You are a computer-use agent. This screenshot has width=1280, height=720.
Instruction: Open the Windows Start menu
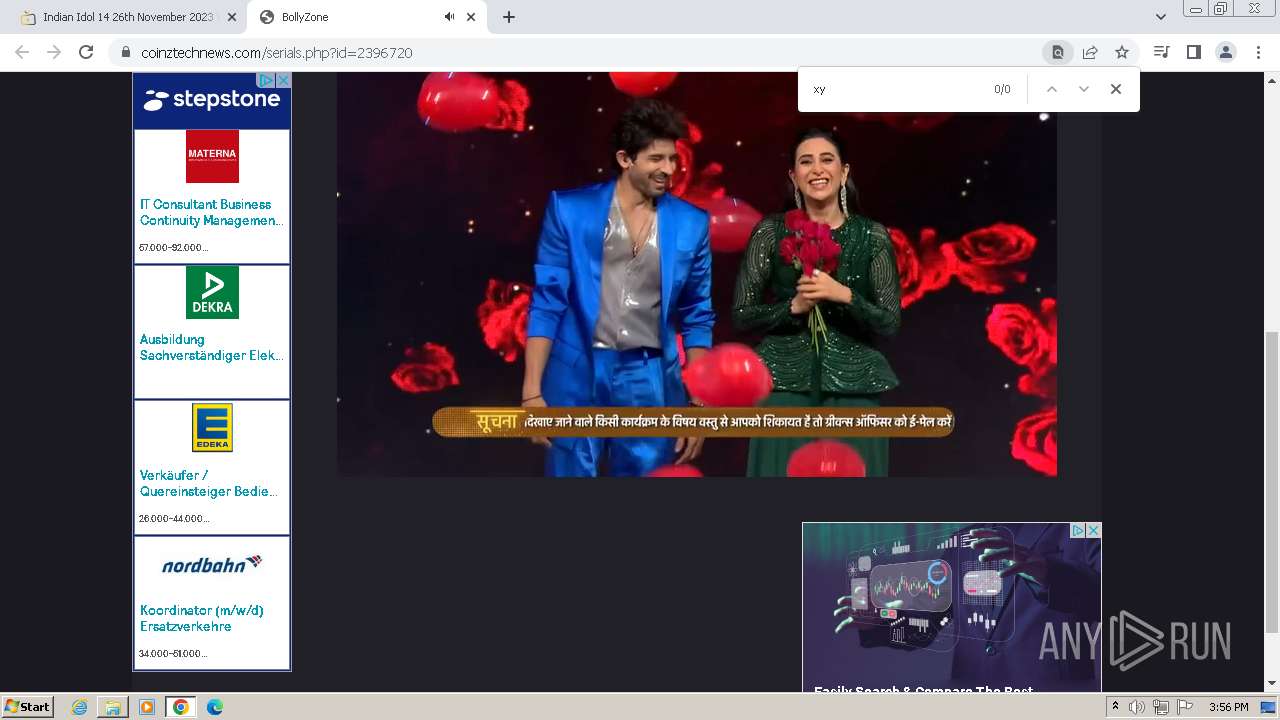[x=28, y=707]
